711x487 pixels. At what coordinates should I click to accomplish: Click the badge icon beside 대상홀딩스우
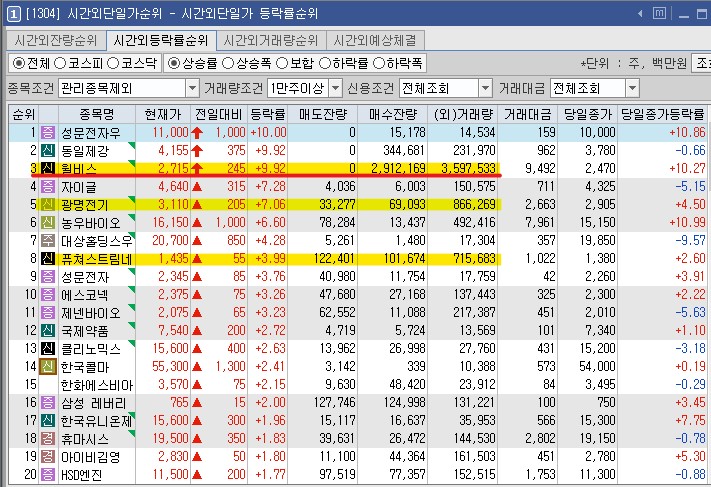[x=48, y=240]
